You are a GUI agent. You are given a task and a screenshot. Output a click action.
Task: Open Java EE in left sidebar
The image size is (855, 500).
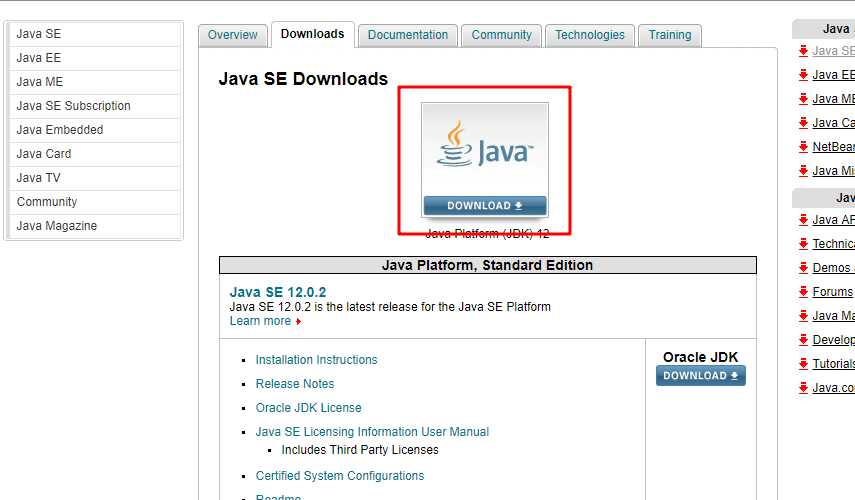[x=95, y=58]
